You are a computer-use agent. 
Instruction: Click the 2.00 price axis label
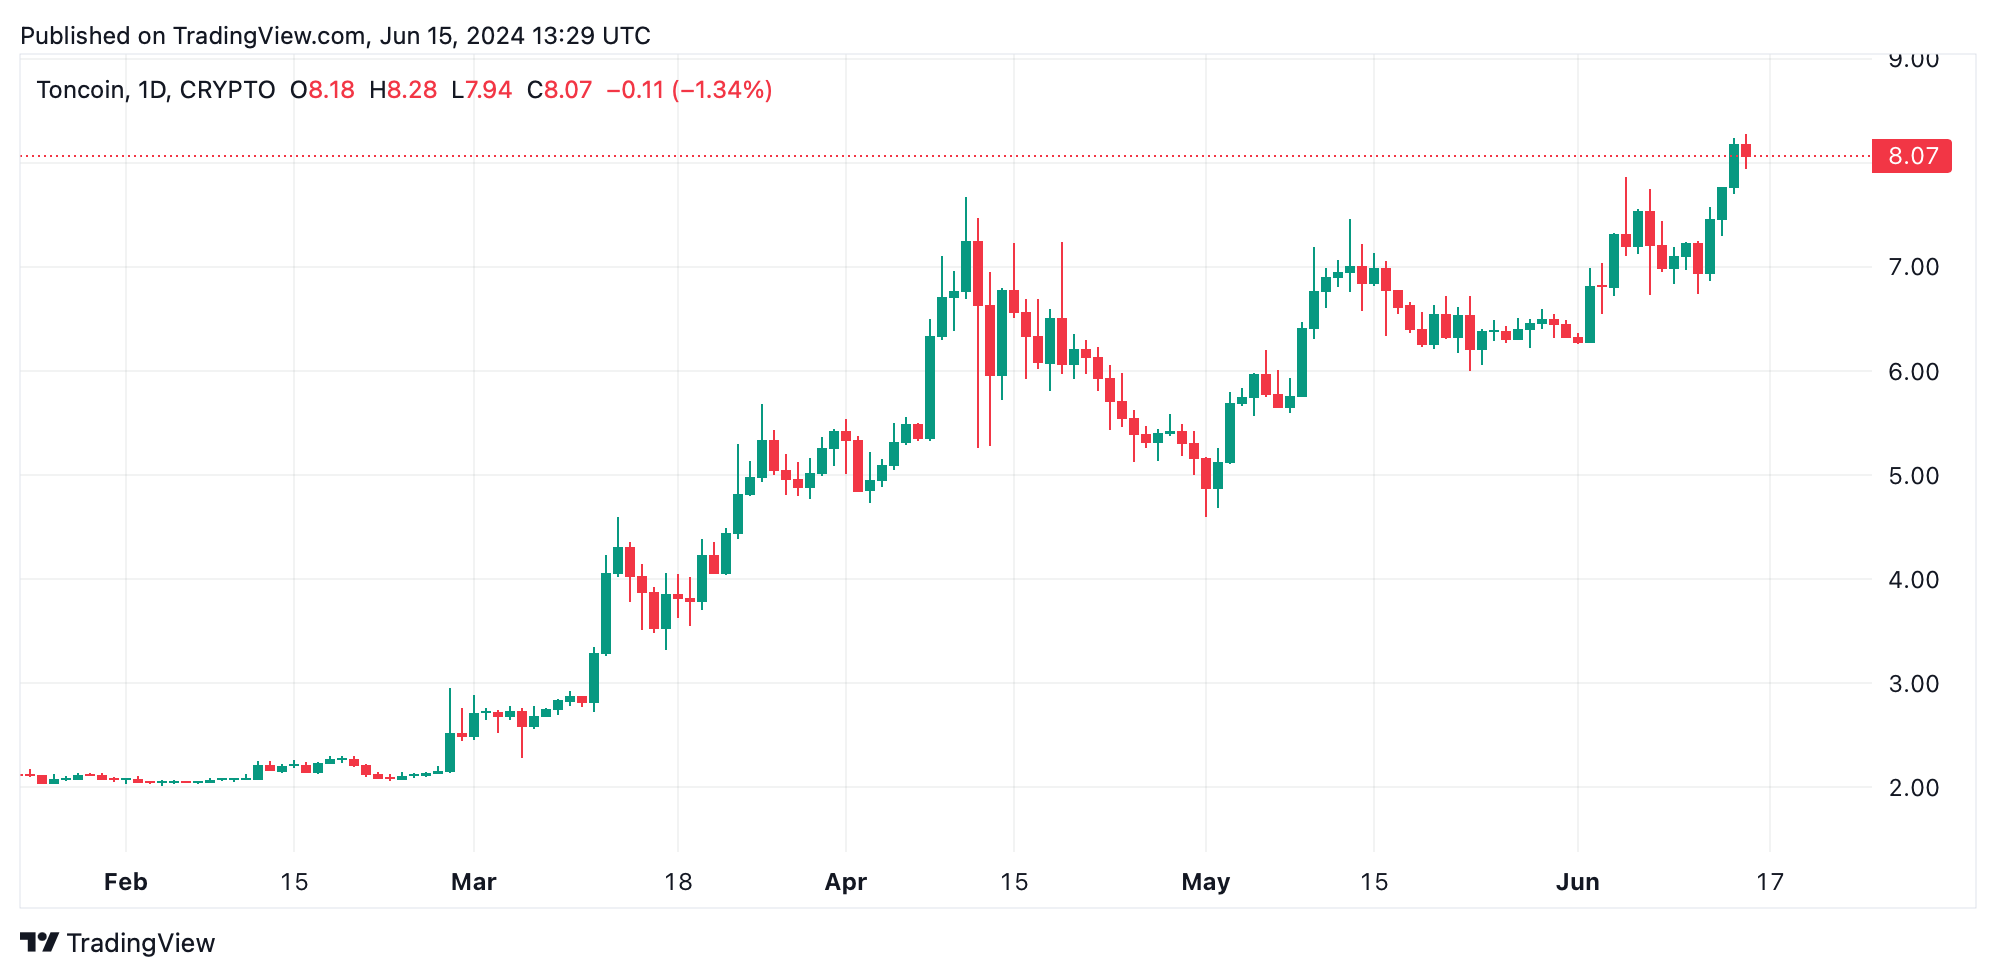(1913, 788)
